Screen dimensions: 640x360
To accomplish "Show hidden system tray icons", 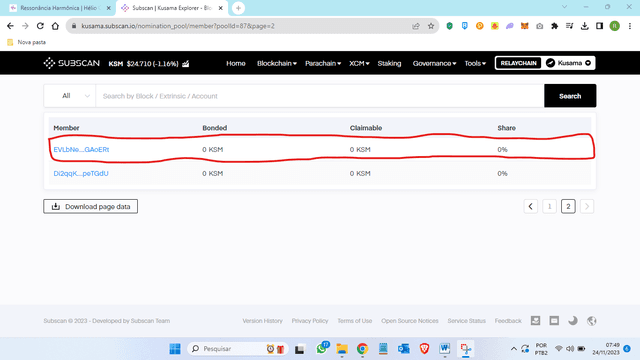I will pos(513,349).
